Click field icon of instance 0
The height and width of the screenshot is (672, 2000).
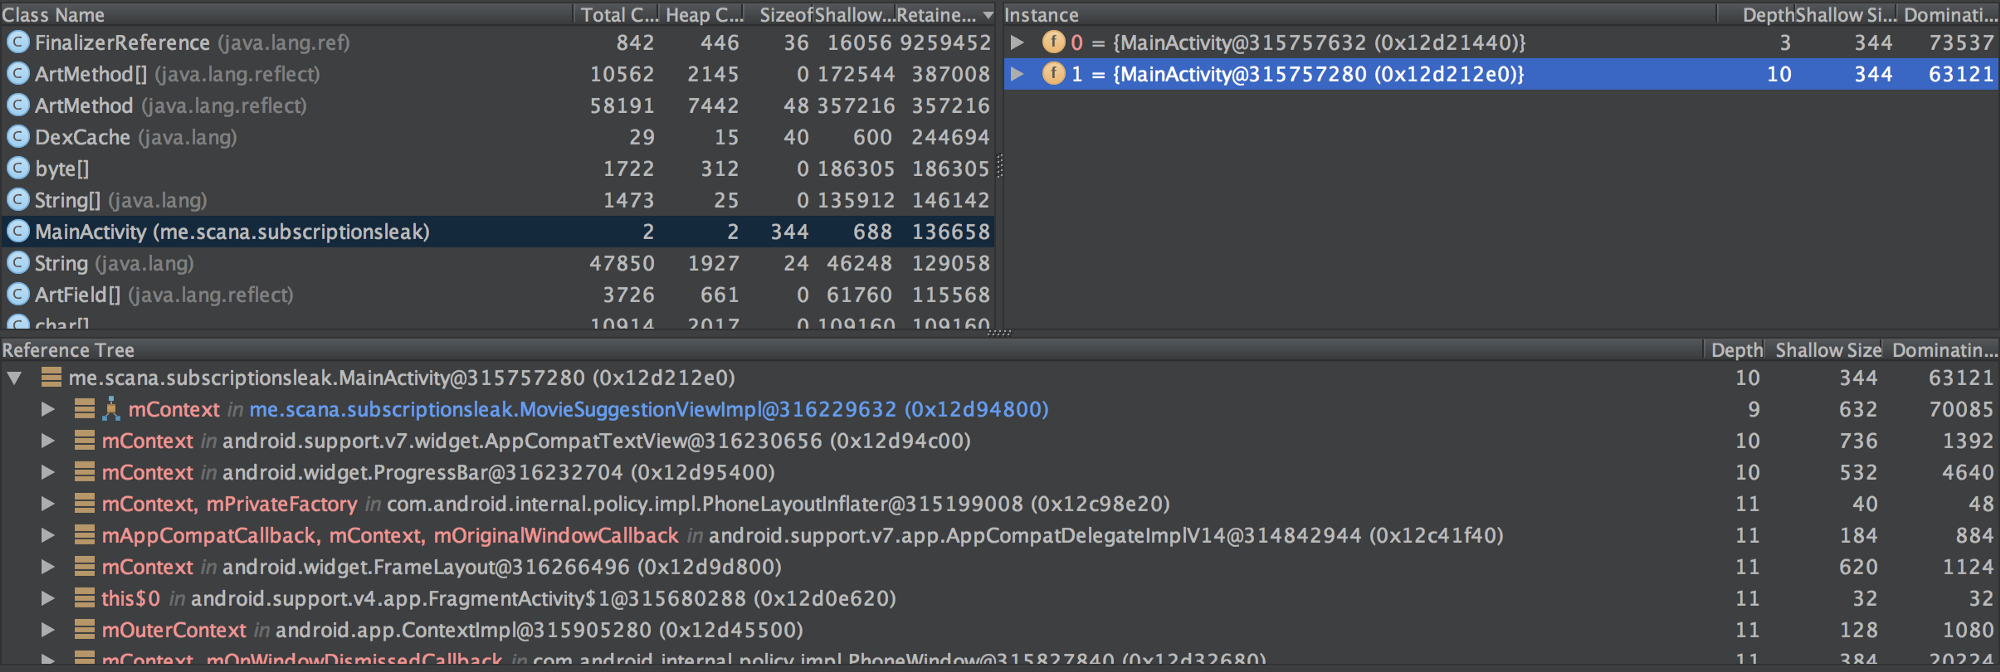[1053, 42]
